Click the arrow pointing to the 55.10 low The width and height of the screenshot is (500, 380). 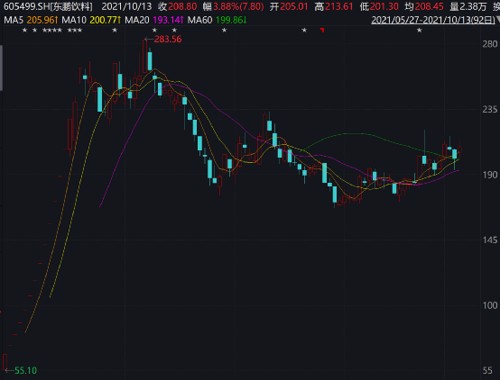click(9, 370)
